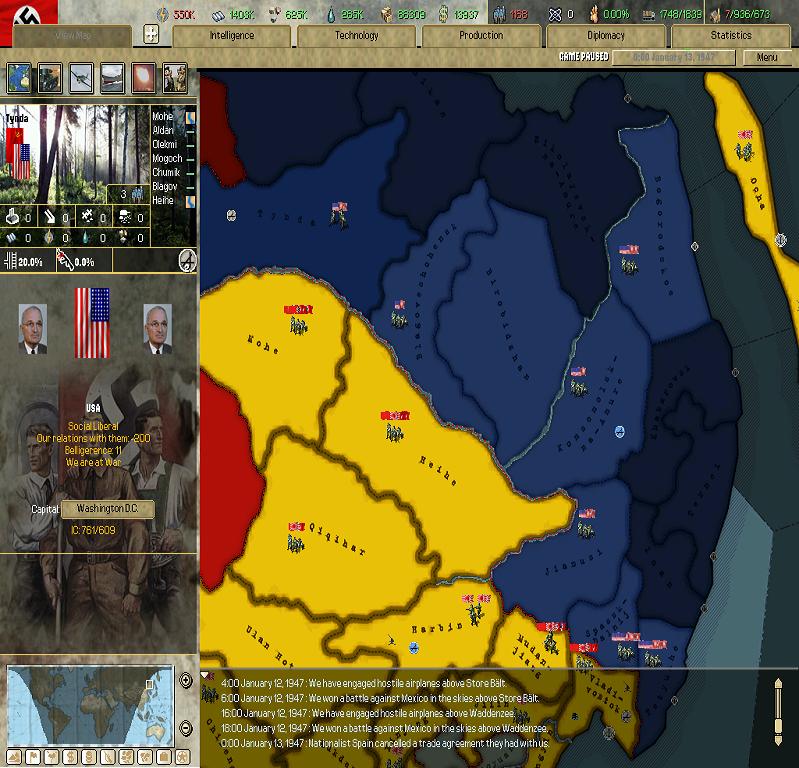Open the air forces plane icon
This screenshot has width=799, height=768.
pyautogui.click(x=82, y=78)
